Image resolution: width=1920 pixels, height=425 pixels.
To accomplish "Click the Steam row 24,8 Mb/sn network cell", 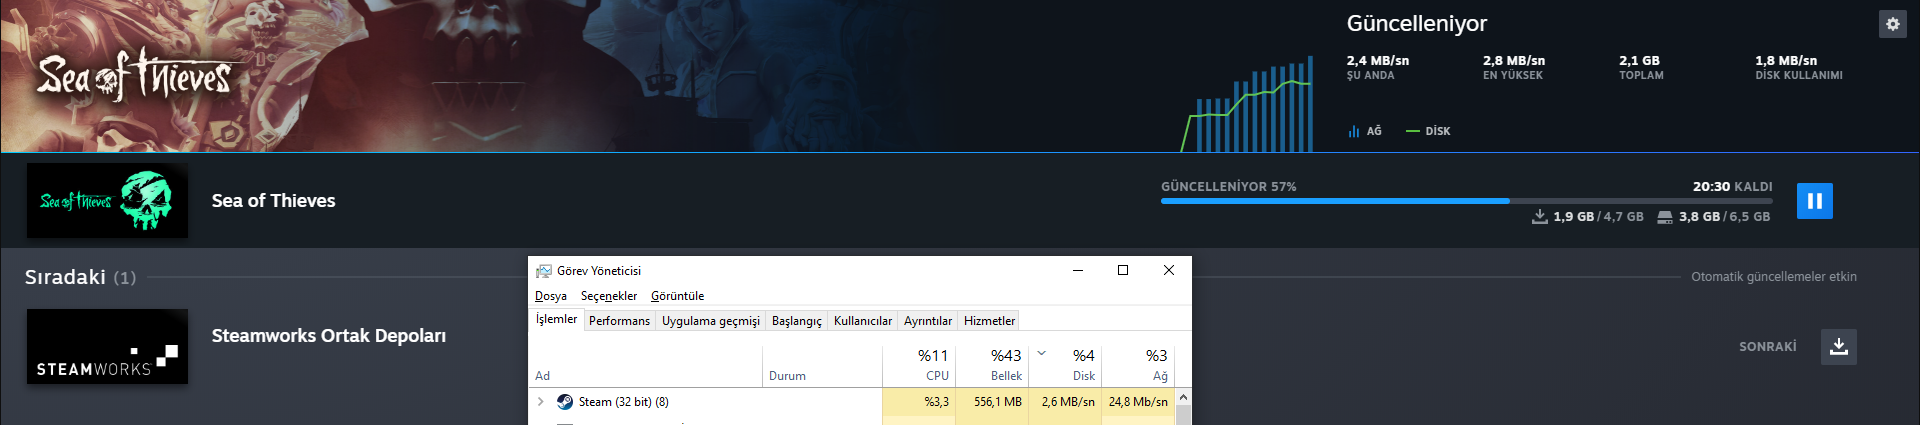I will [x=1138, y=402].
